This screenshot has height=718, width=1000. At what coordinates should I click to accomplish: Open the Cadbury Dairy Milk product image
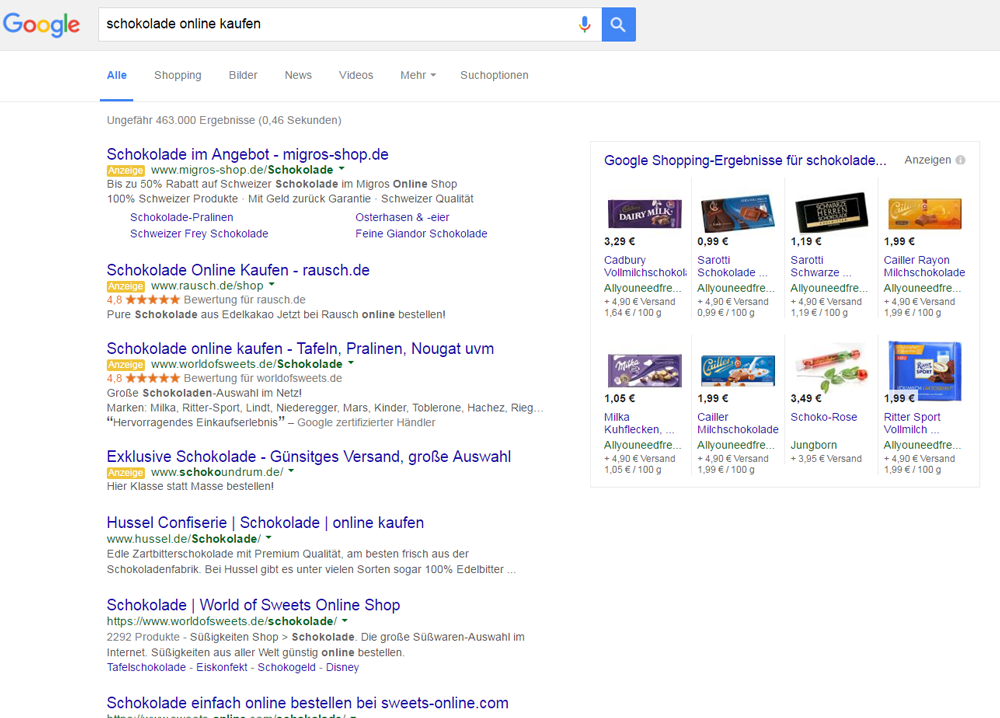tap(644, 213)
